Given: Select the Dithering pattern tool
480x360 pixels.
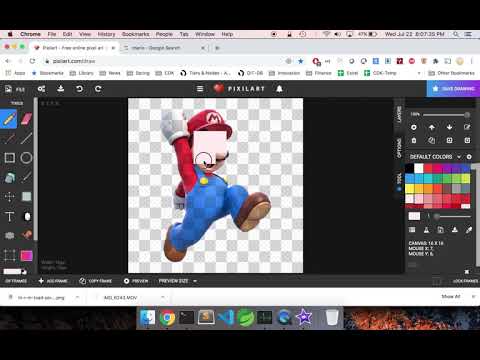Looking at the screenshot, I should tap(26, 197).
